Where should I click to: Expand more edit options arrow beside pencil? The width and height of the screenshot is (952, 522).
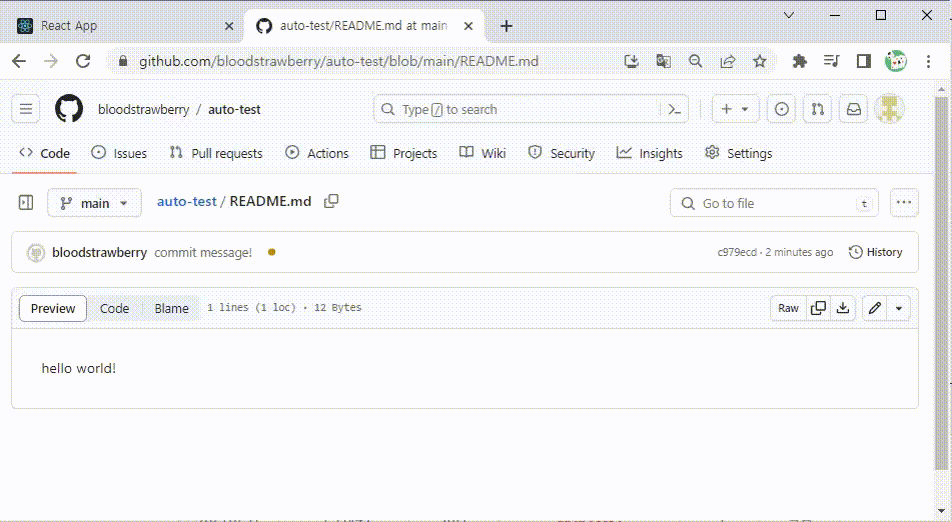[899, 308]
